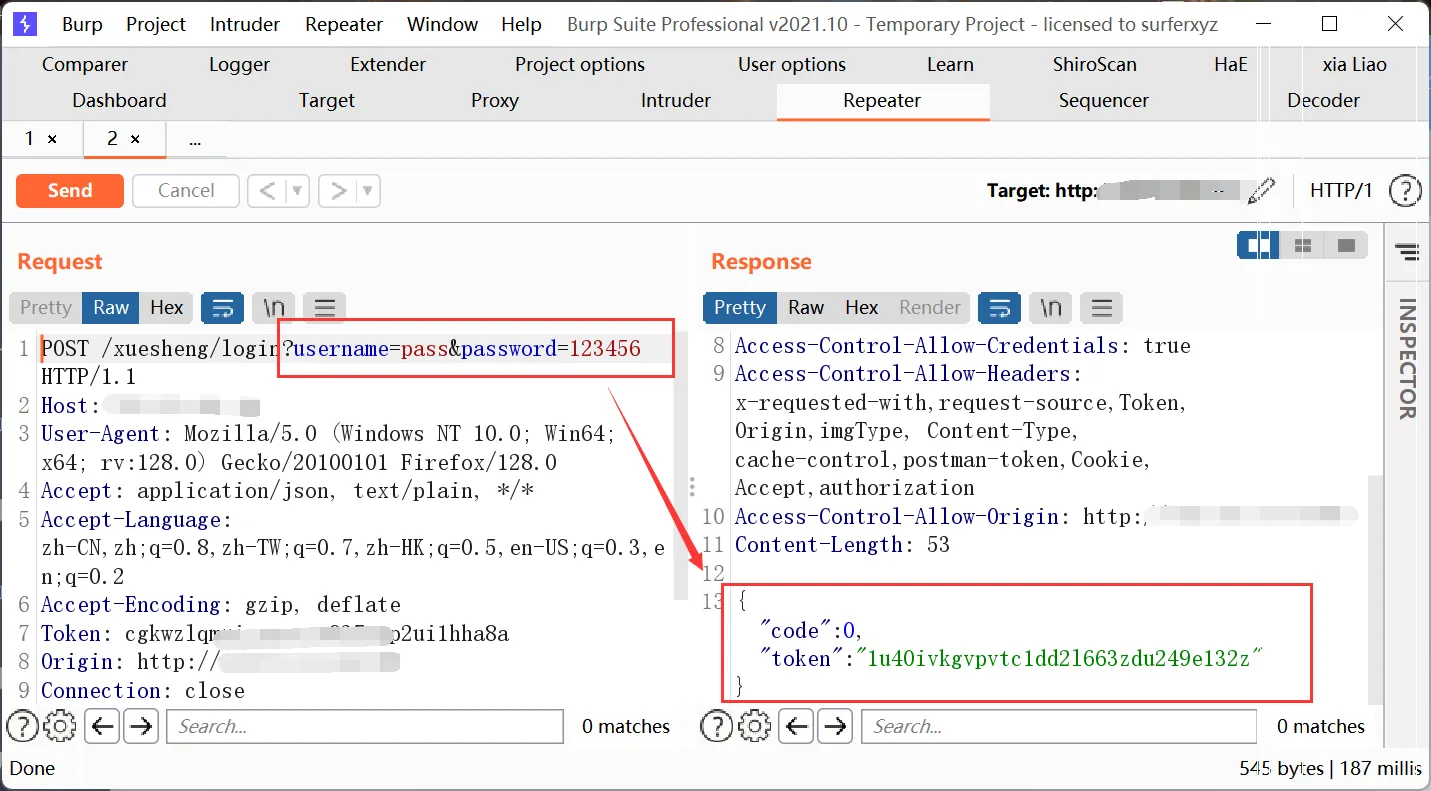Edit the Target URL via the pencil icon

(x=1263, y=190)
